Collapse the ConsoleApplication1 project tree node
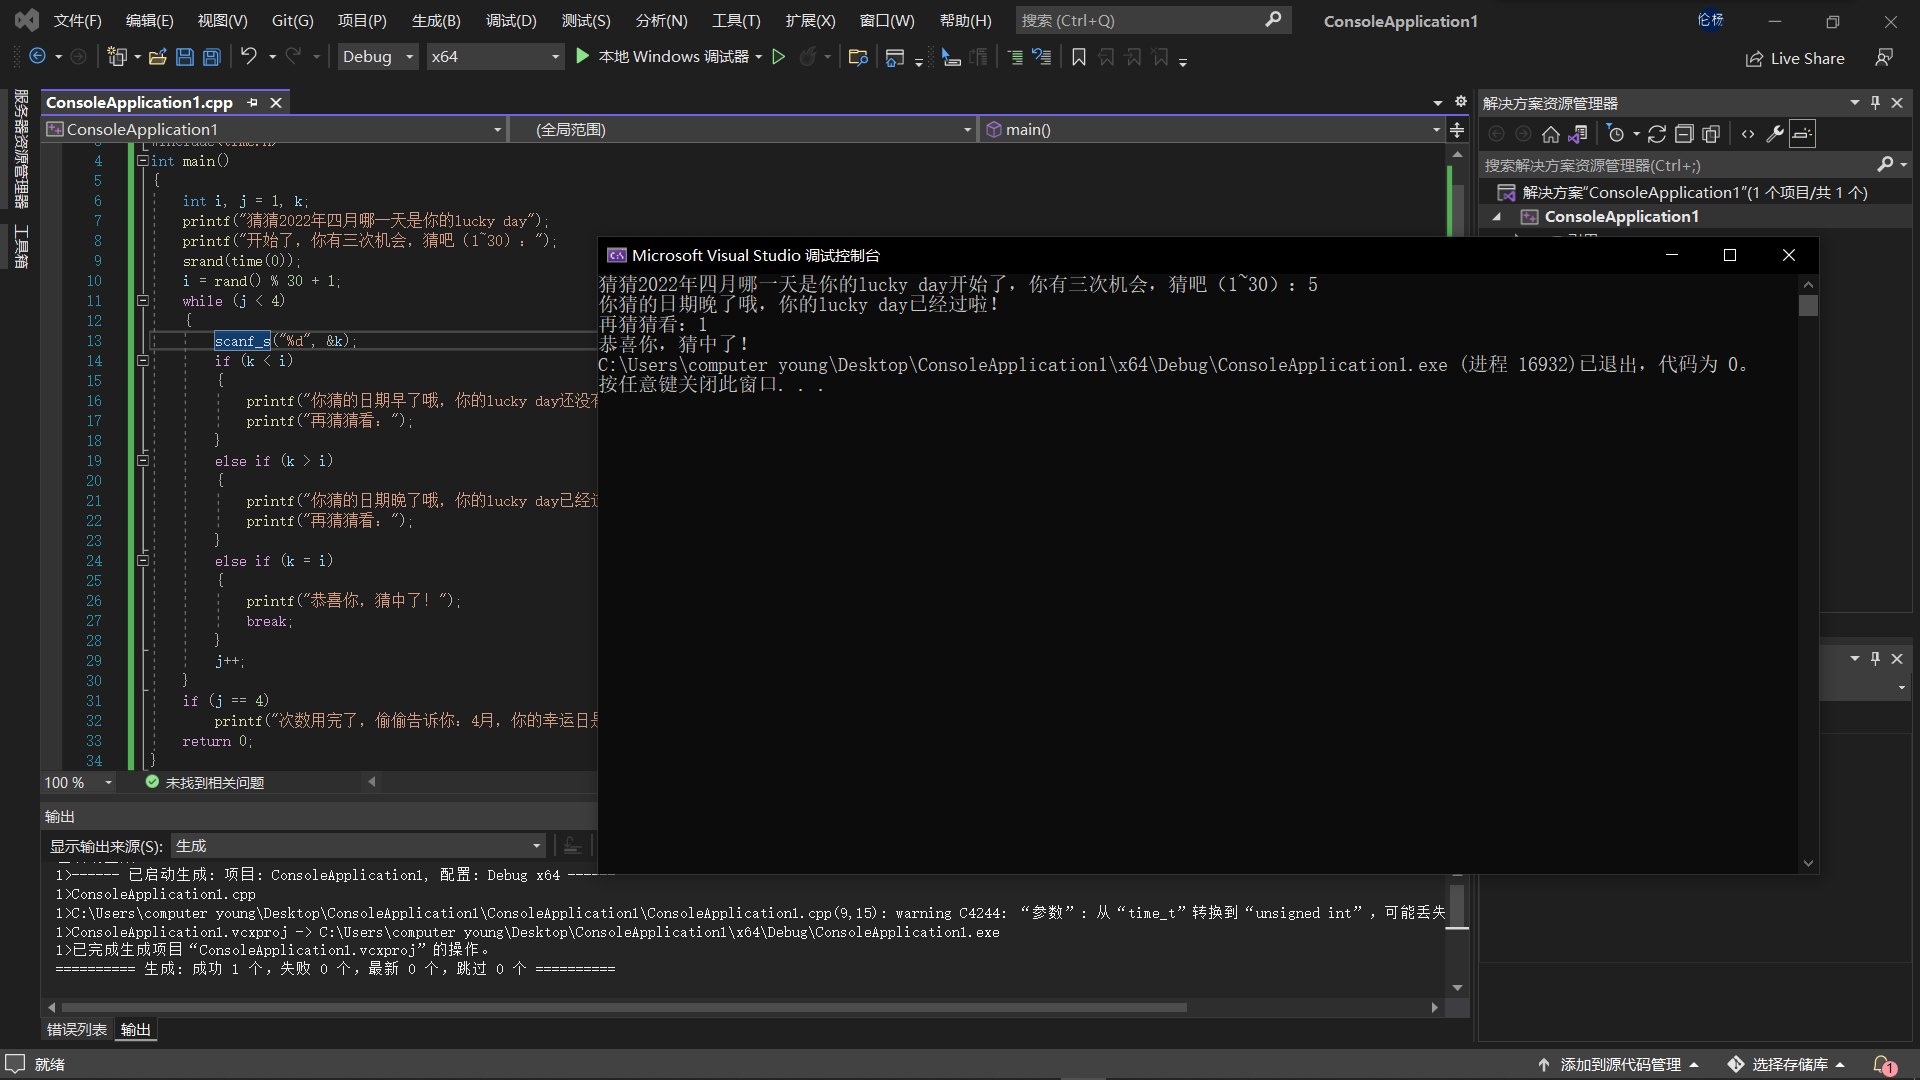The width and height of the screenshot is (1920, 1080). click(x=1497, y=217)
